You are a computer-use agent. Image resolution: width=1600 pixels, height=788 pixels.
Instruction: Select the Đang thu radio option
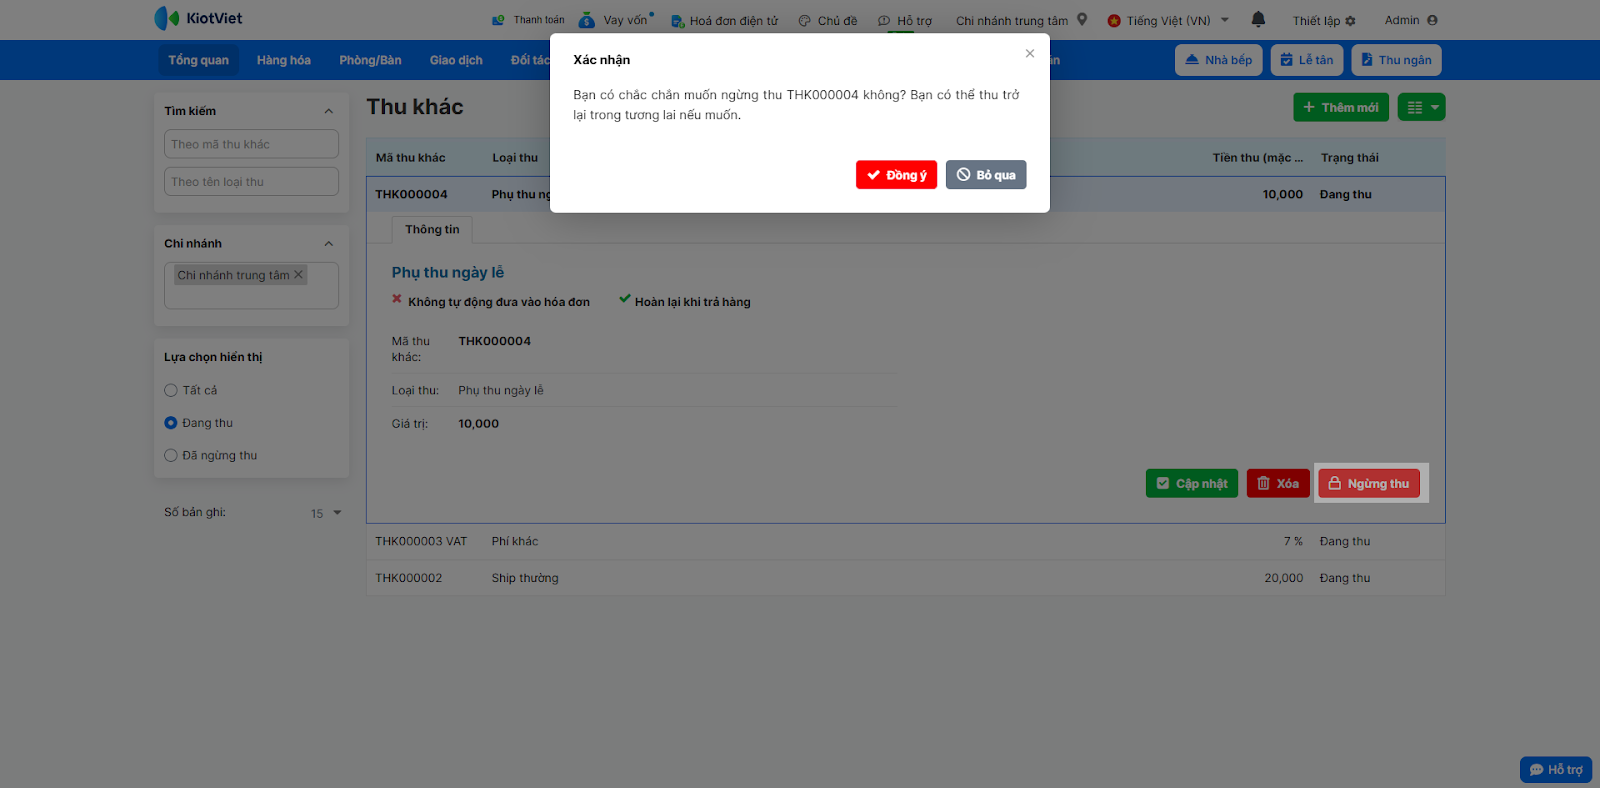coord(171,423)
